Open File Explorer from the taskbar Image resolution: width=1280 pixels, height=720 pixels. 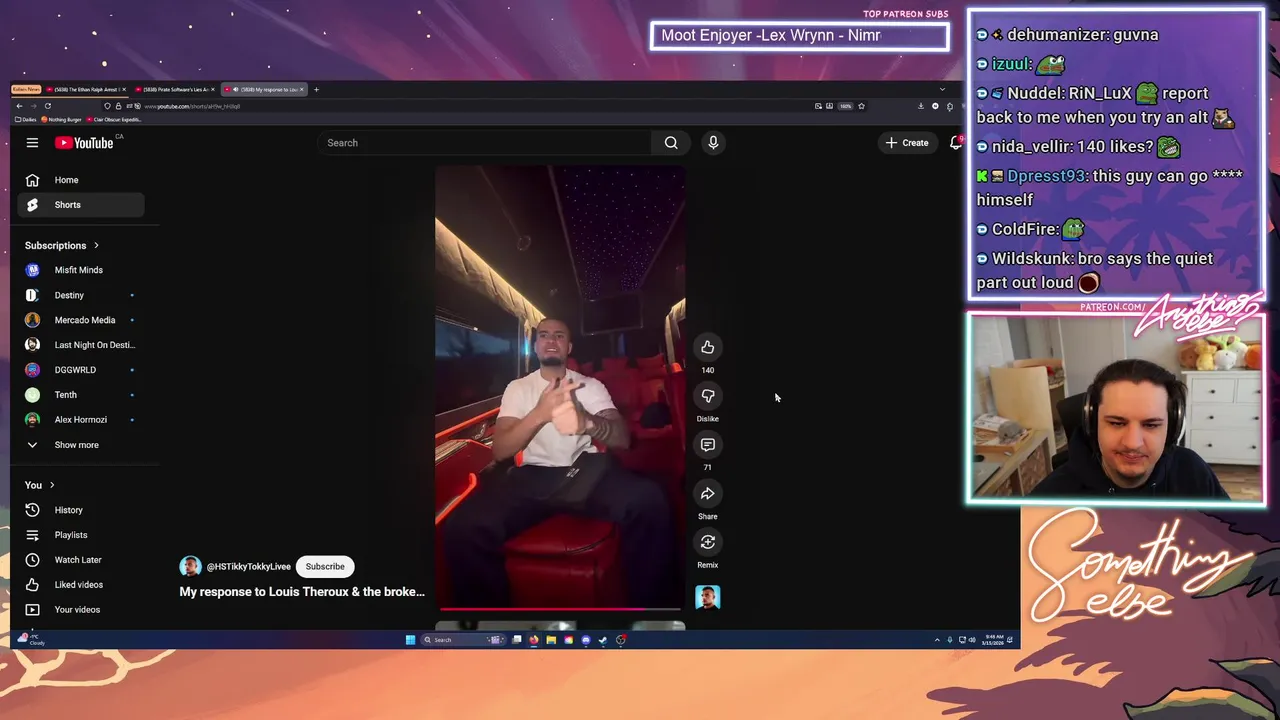click(551, 640)
